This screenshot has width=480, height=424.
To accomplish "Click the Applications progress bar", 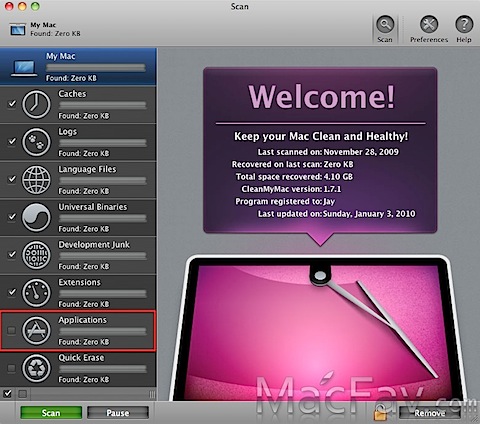I will [103, 331].
